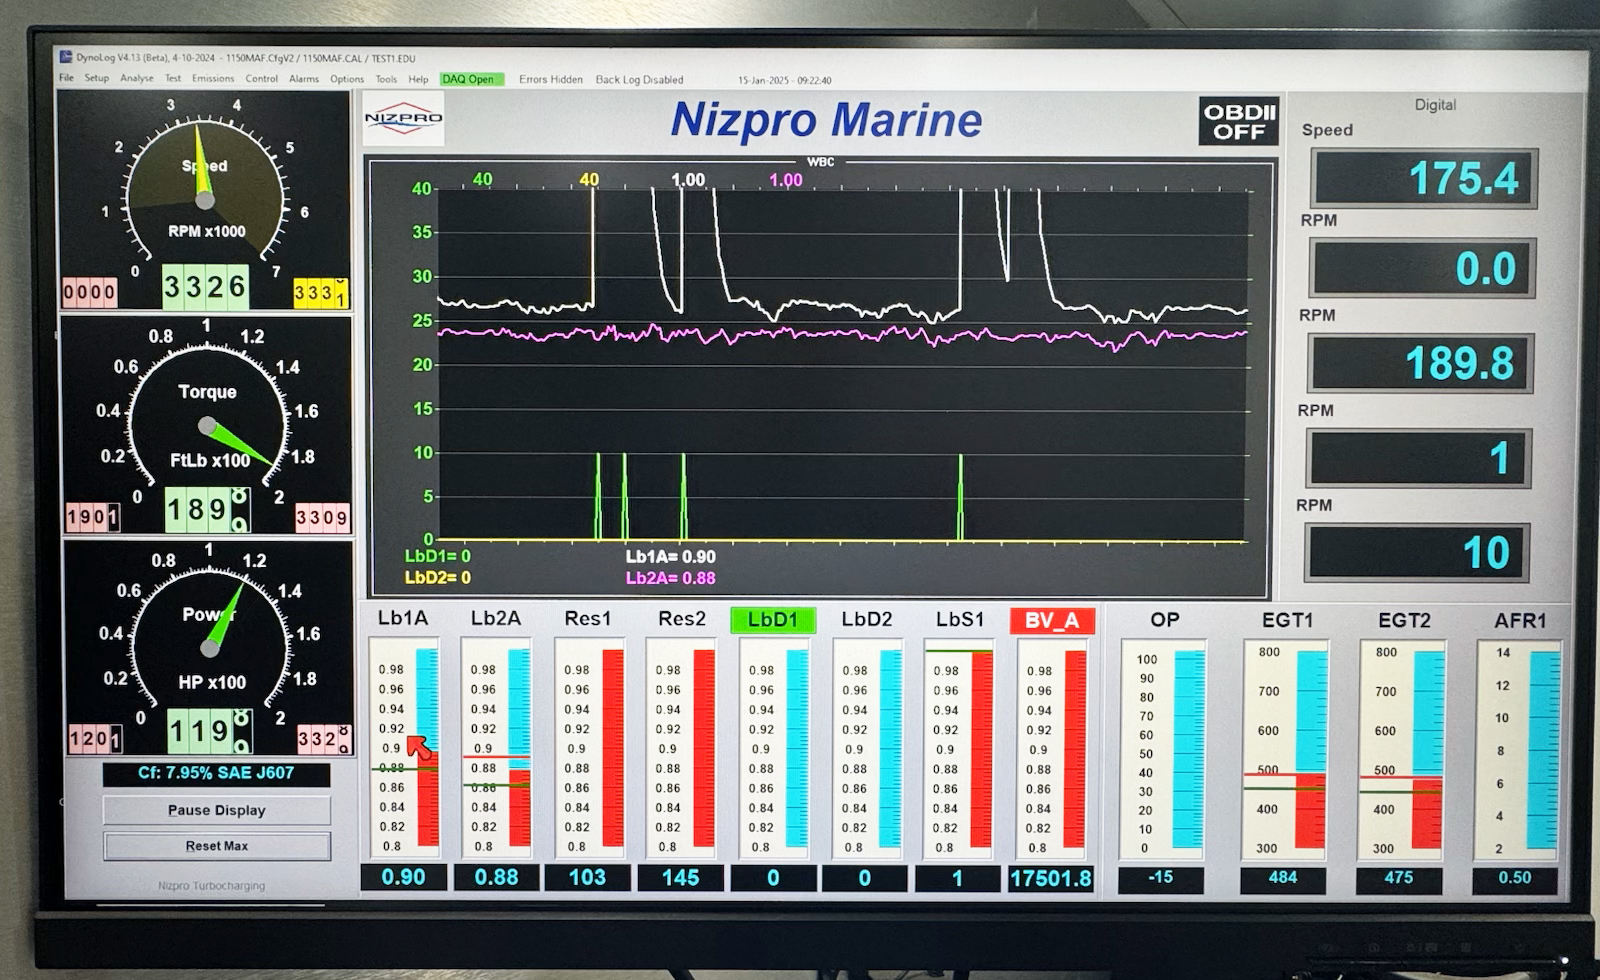Open the Emissions menu
Viewport: 1600px width, 980px height.
(x=213, y=78)
